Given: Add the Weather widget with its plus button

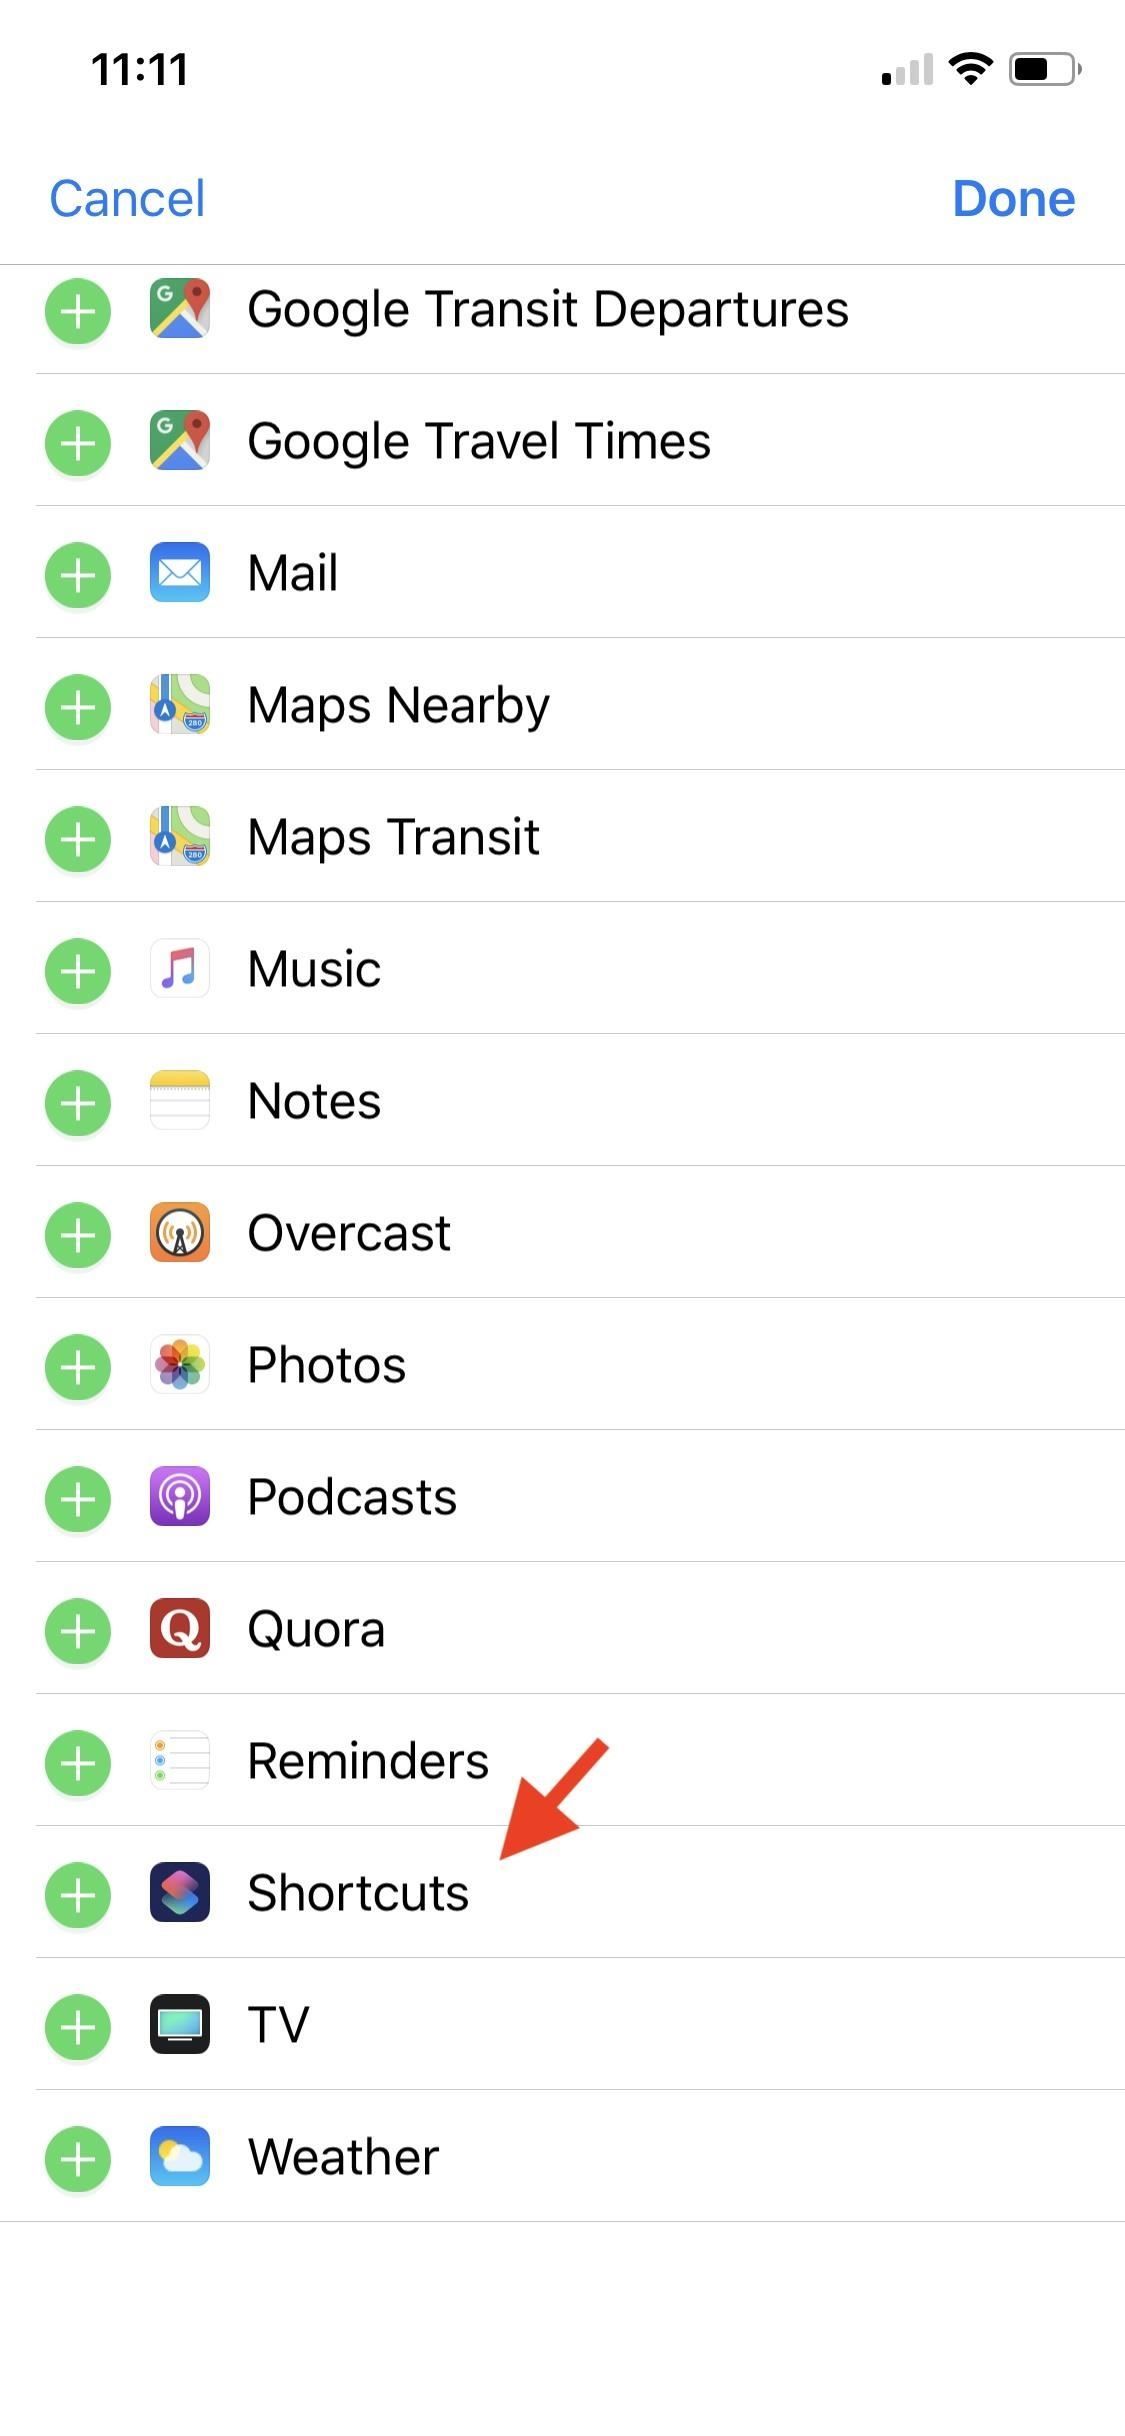Looking at the screenshot, I should [x=78, y=2158].
